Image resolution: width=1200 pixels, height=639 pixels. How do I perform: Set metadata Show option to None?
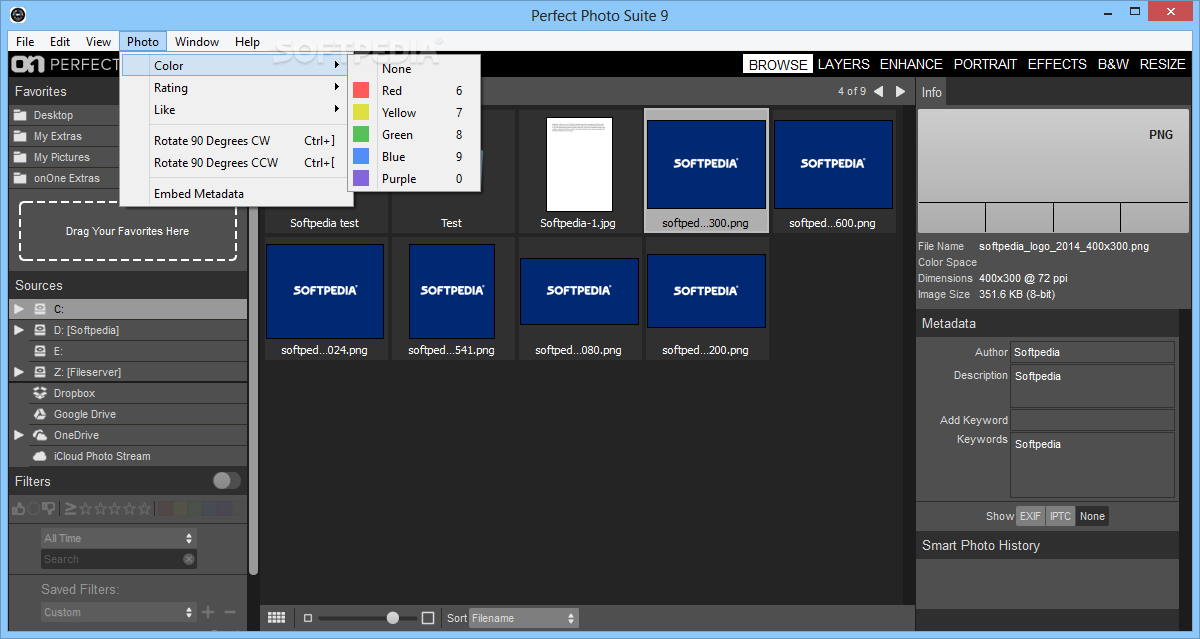(x=1092, y=516)
